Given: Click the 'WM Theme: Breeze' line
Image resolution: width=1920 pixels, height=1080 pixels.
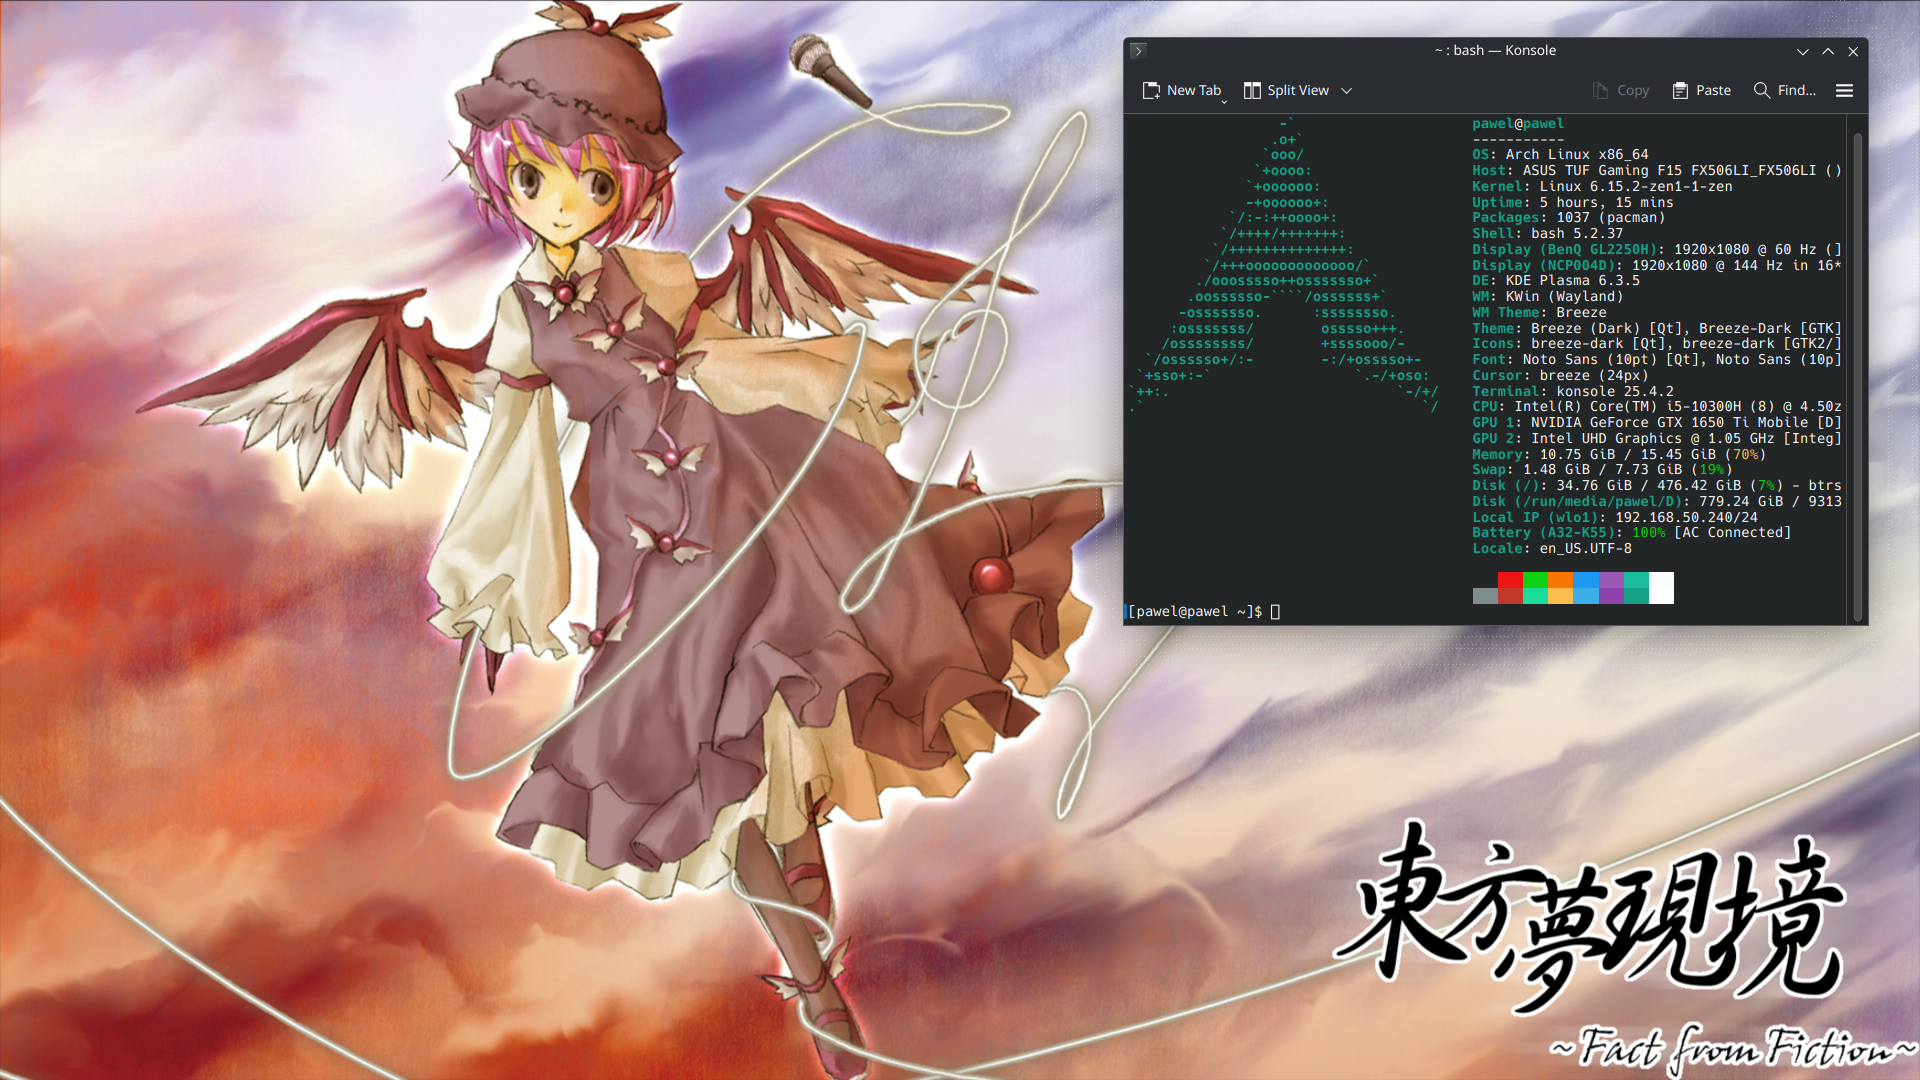Looking at the screenshot, I should [1539, 313].
